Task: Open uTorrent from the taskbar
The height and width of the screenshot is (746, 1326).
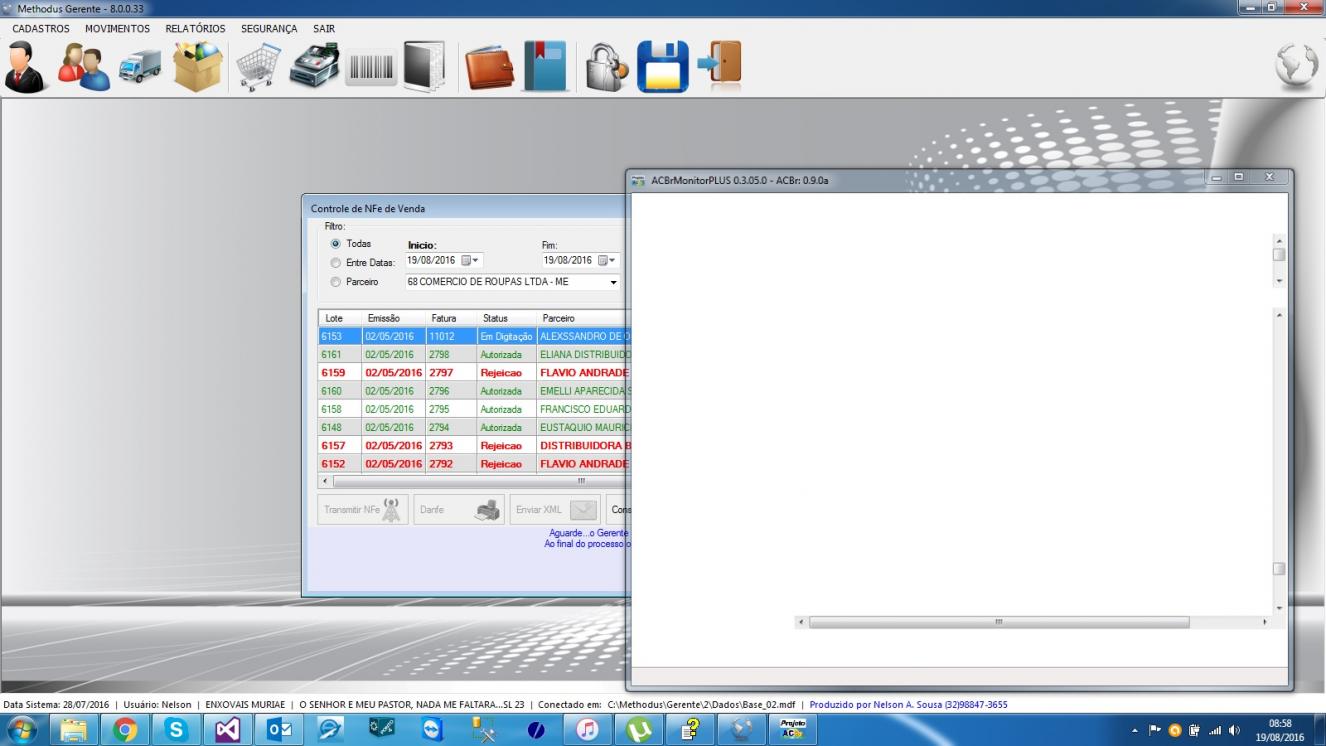Action: coord(639,730)
